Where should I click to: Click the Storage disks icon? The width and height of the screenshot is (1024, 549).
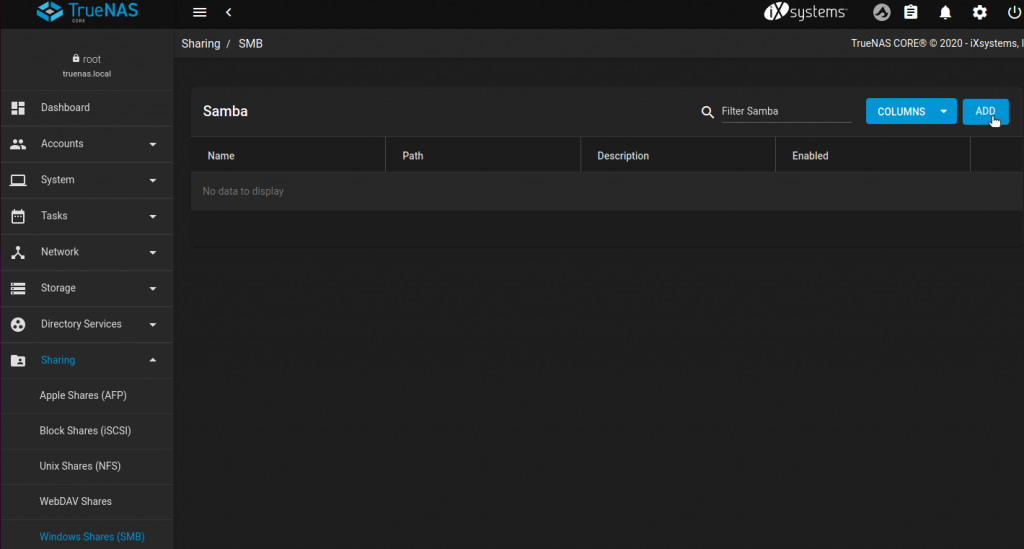[x=18, y=289]
